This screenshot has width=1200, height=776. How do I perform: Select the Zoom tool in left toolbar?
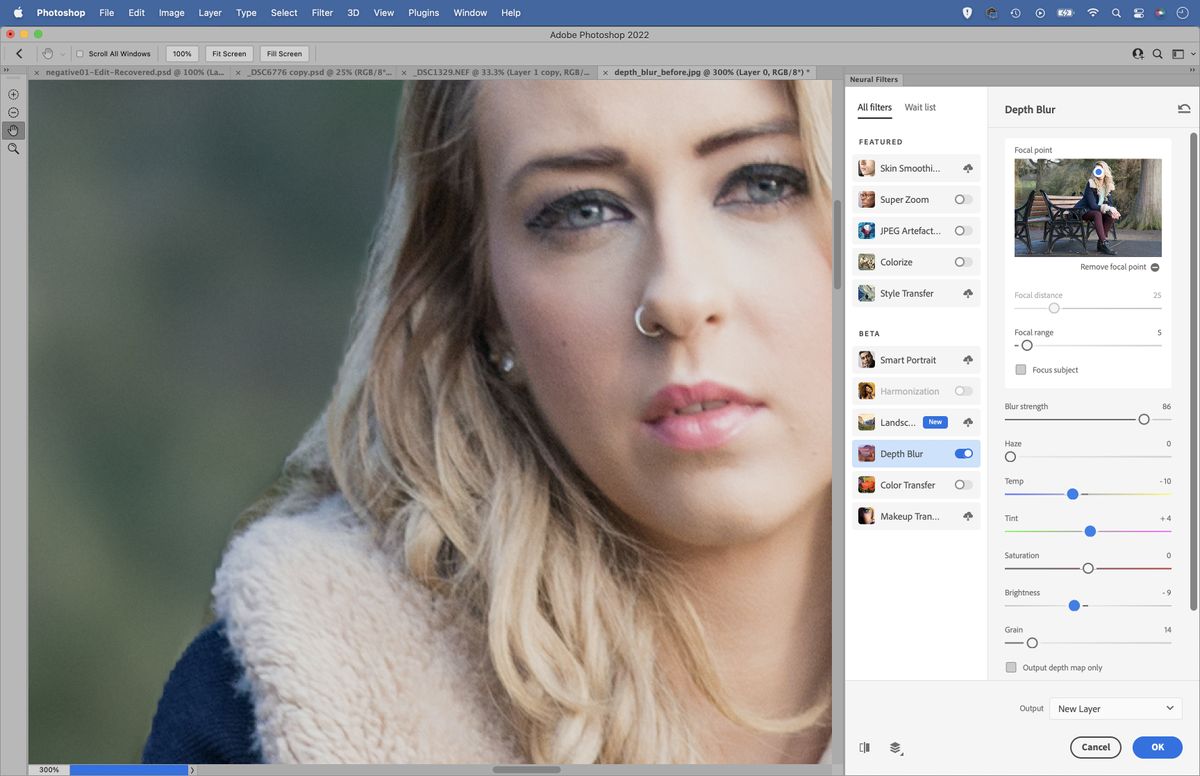[13, 149]
